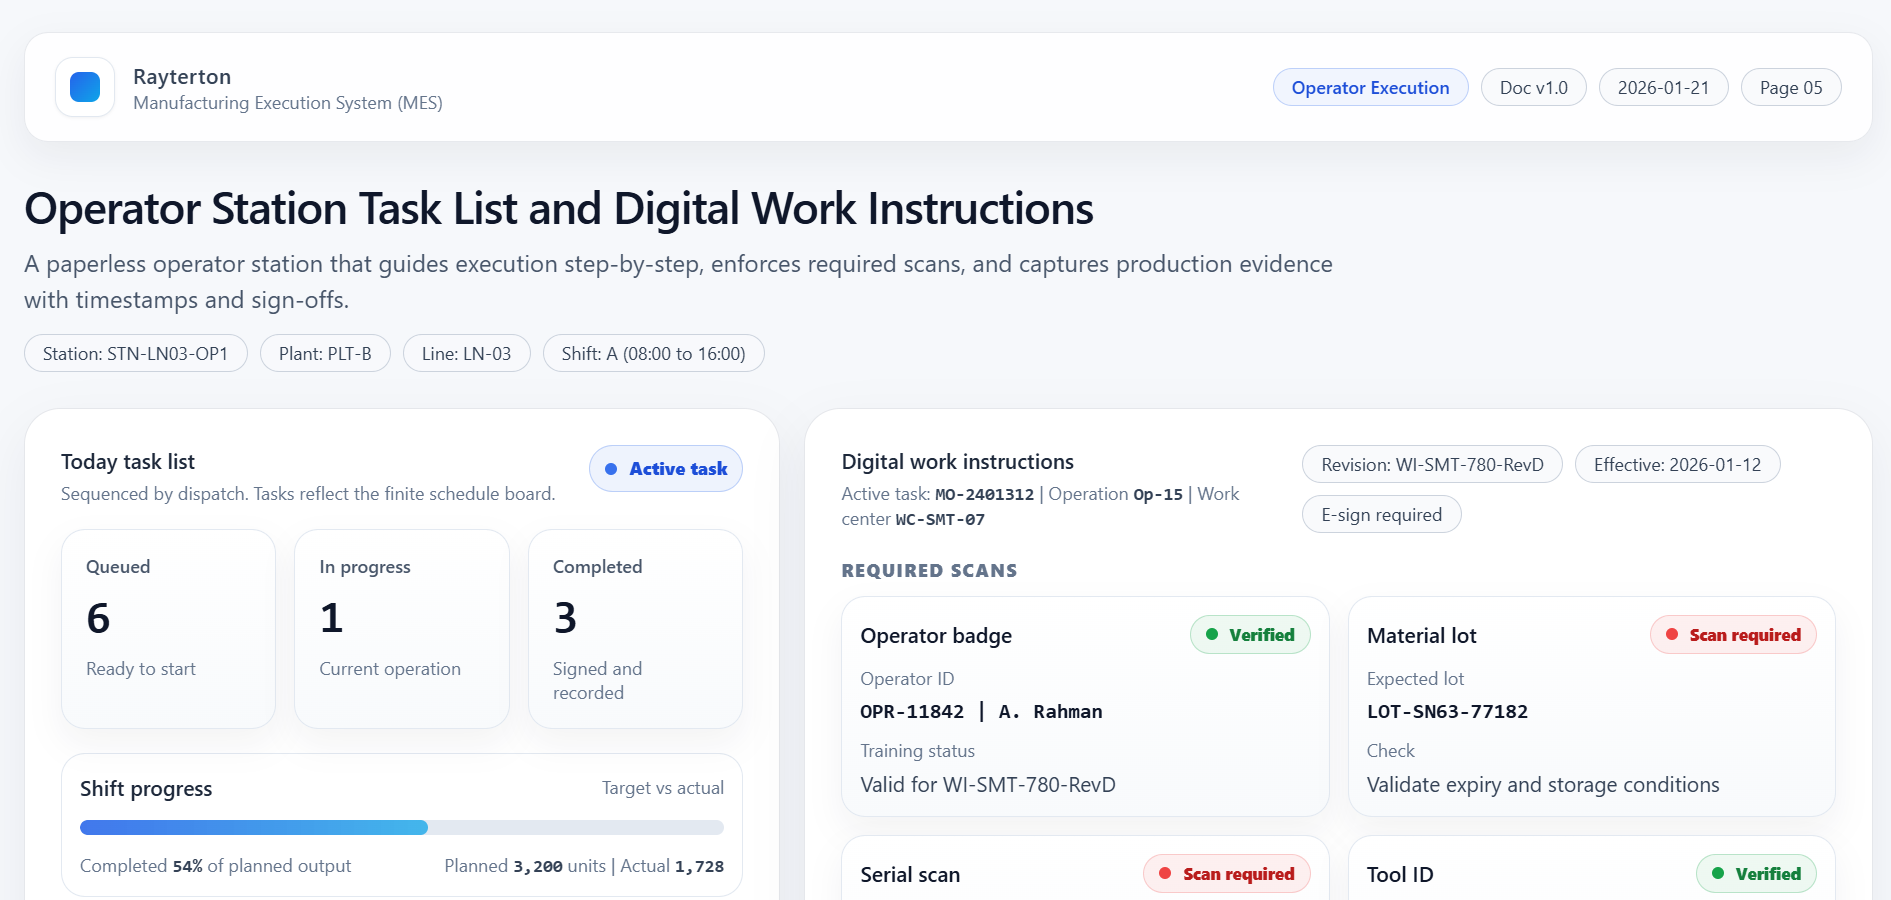Click the E-sign required chip
Image resolution: width=1891 pixels, height=900 pixels.
tap(1381, 515)
